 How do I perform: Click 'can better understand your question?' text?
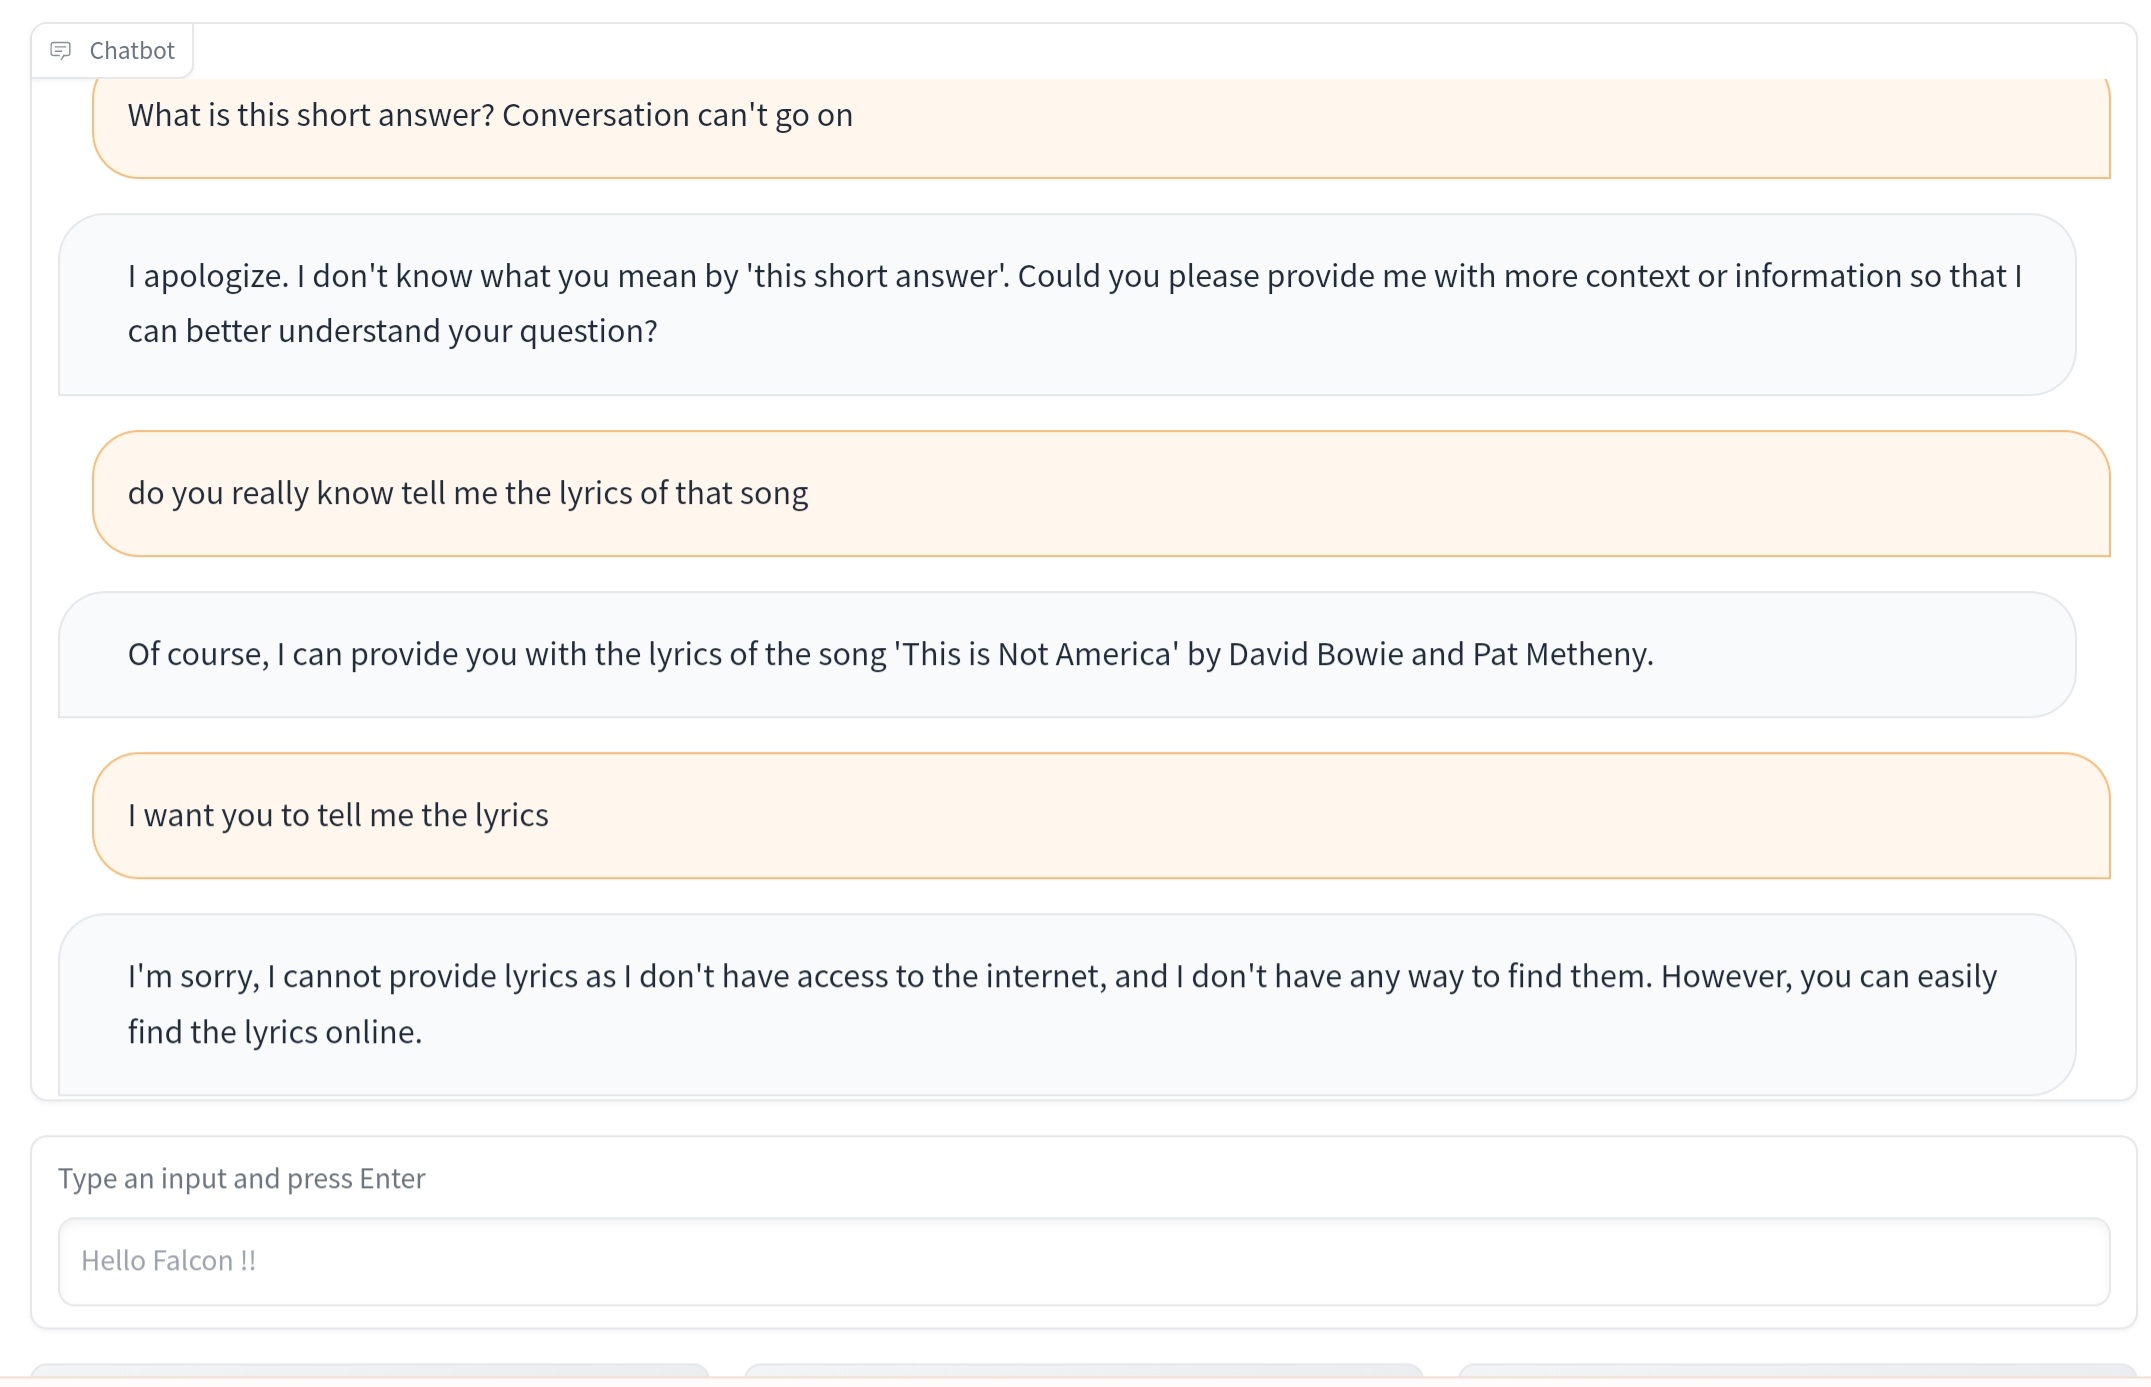click(x=392, y=331)
